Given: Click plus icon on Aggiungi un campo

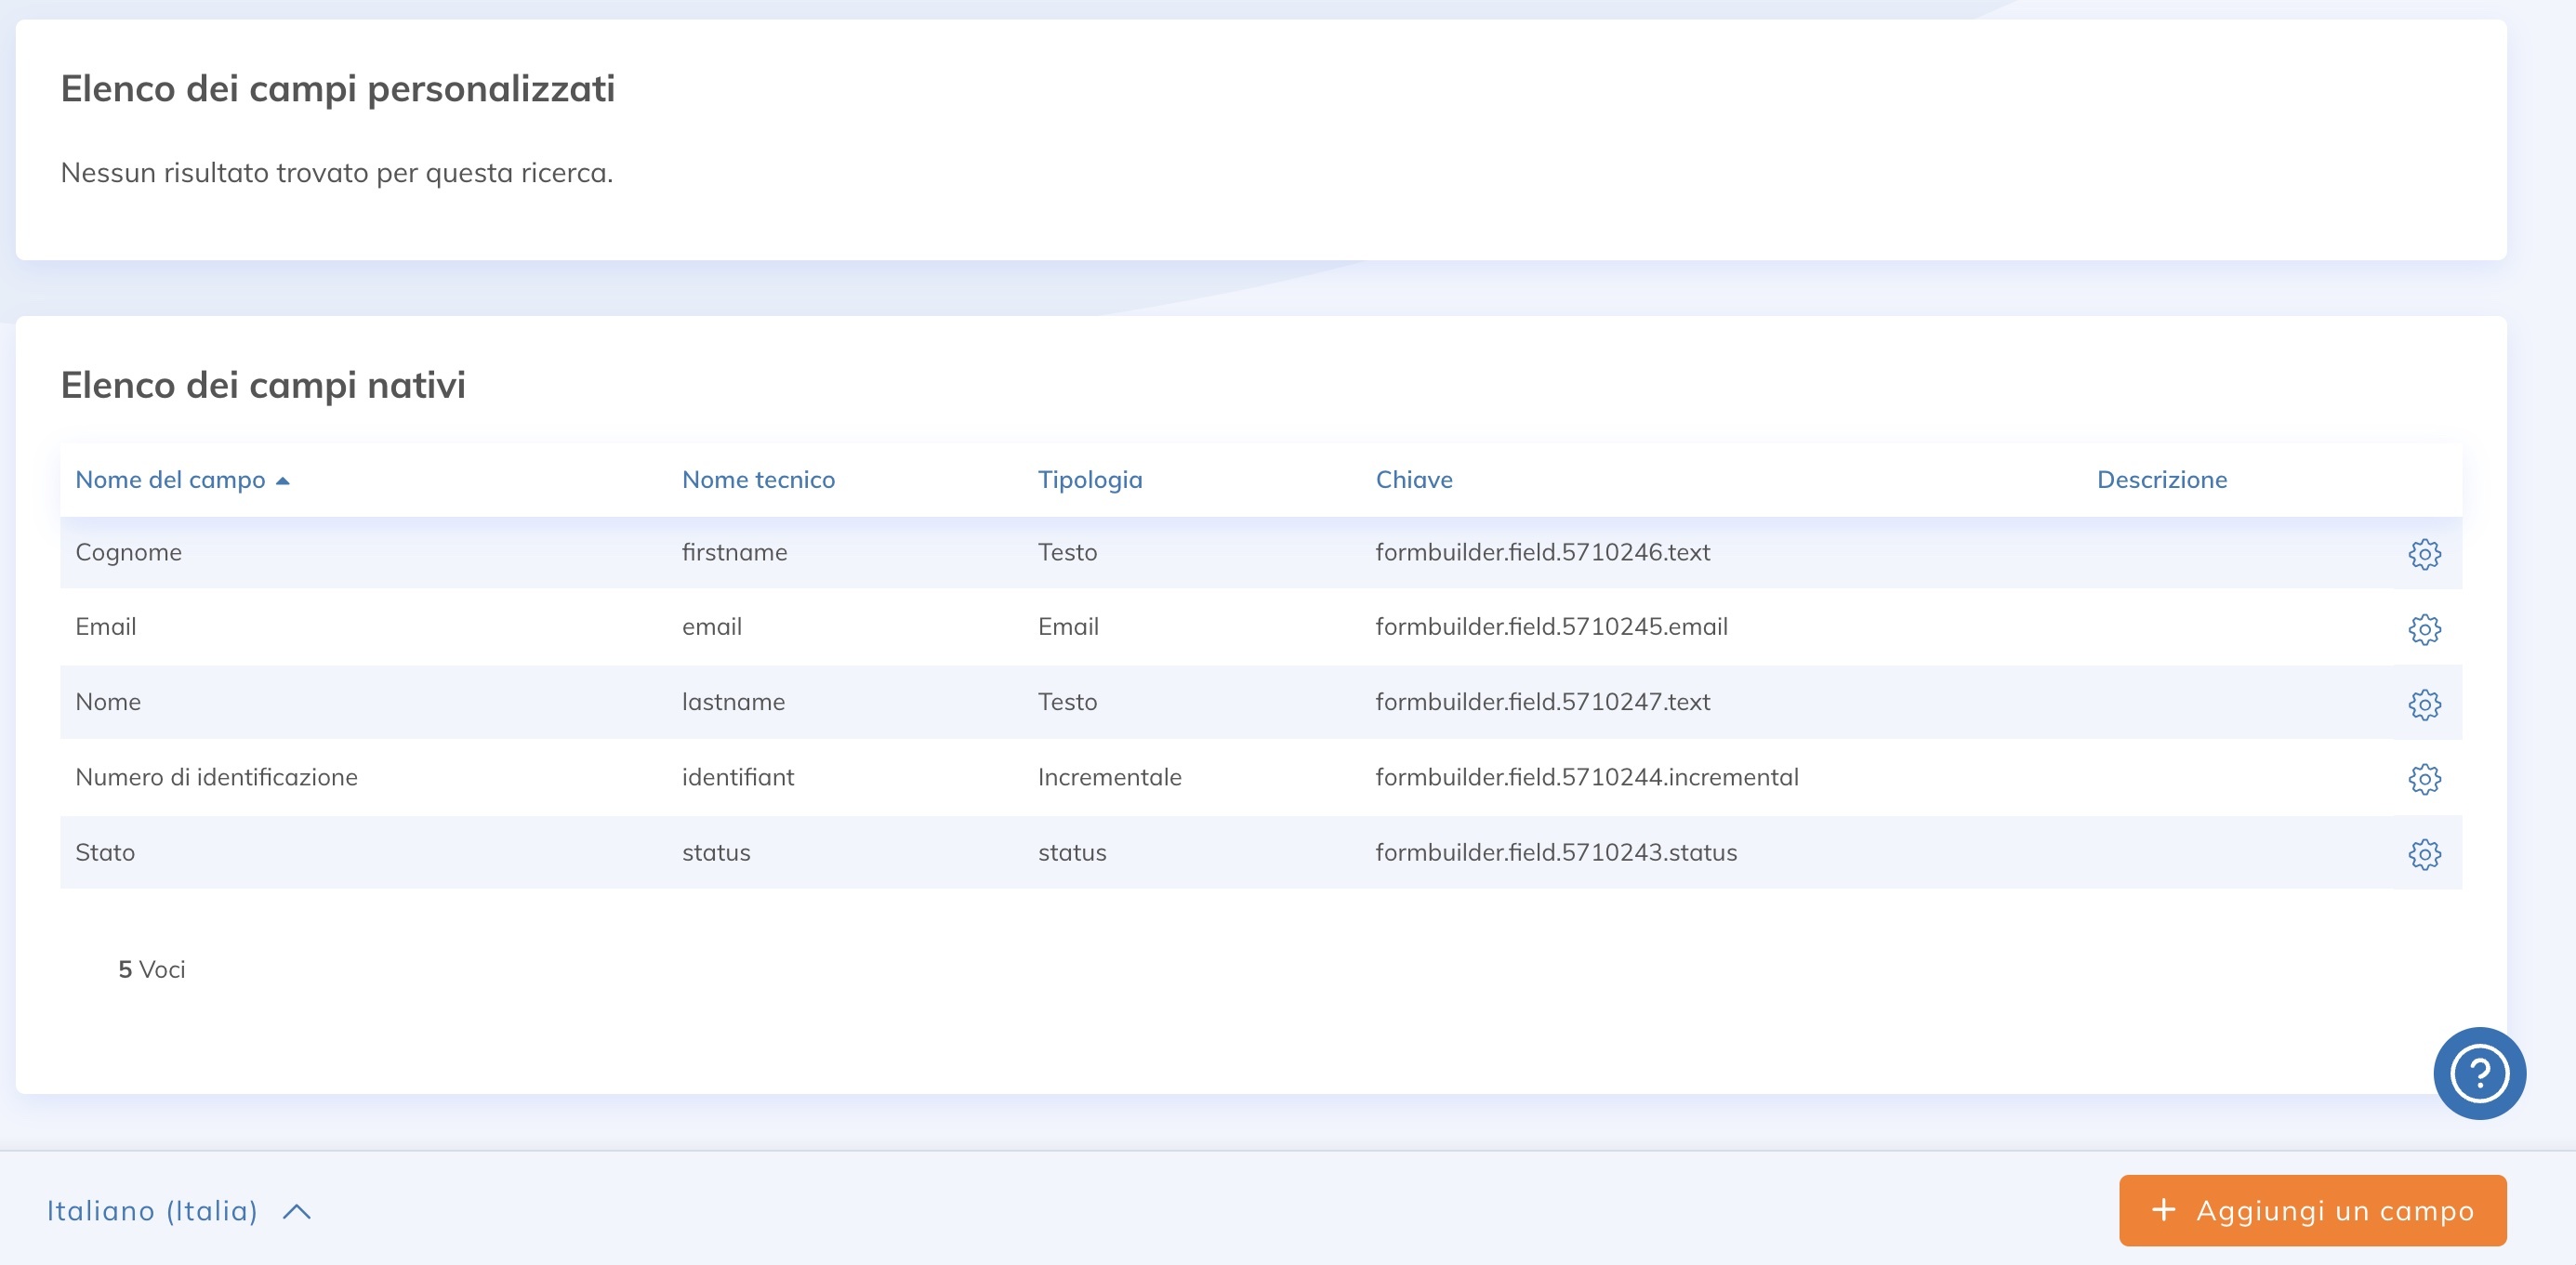Looking at the screenshot, I should 2163,1210.
